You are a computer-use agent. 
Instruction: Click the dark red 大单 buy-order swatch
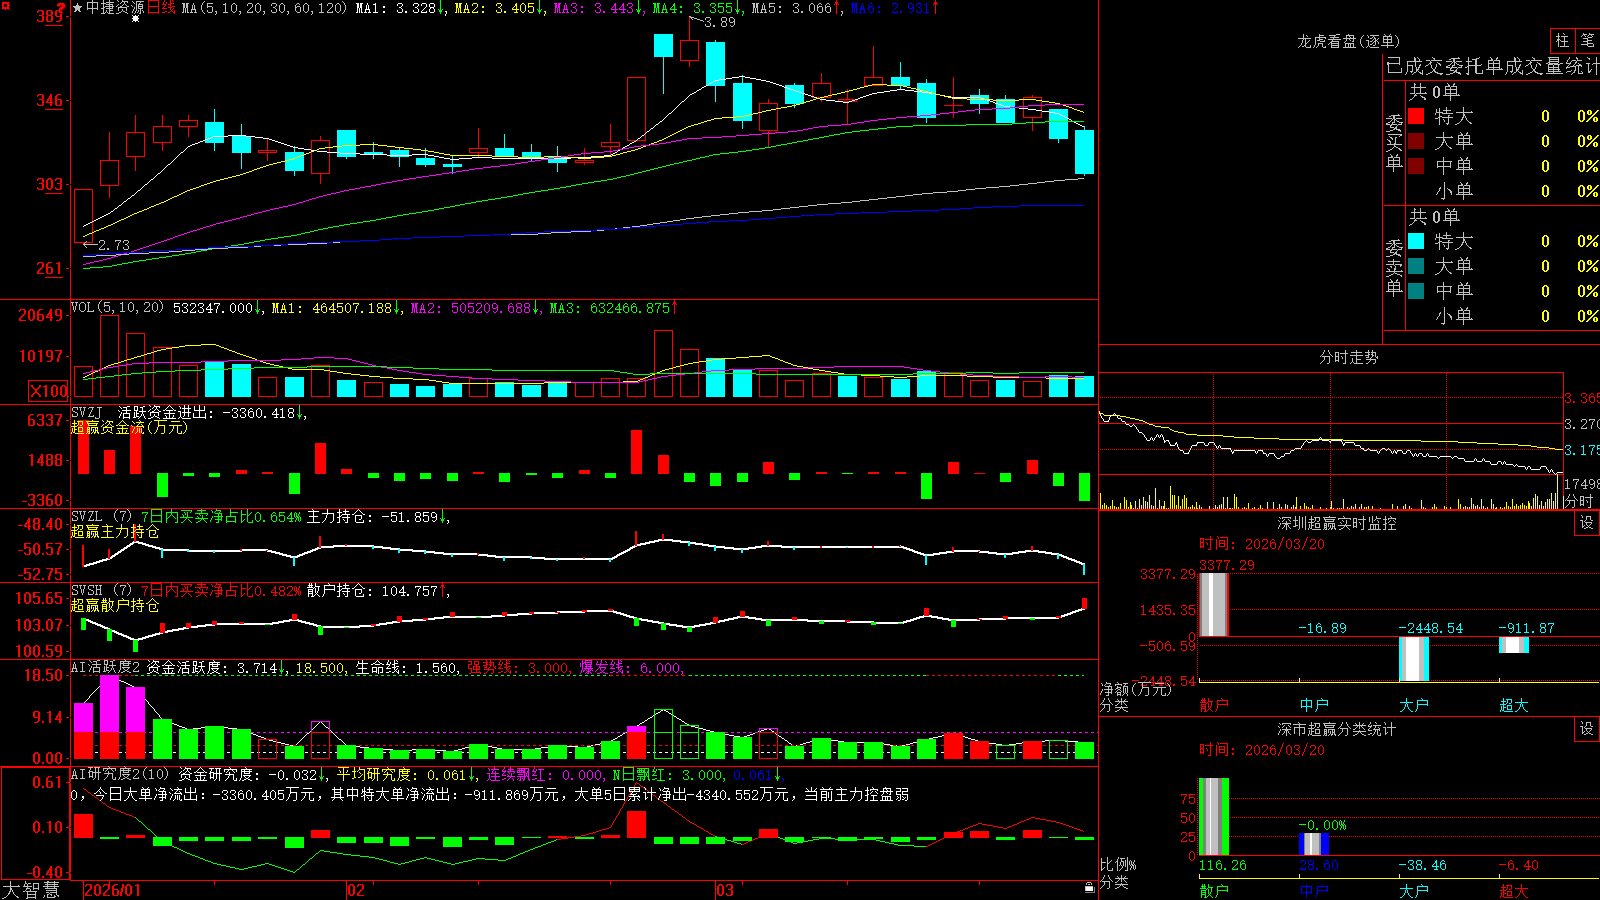tap(1416, 141)
